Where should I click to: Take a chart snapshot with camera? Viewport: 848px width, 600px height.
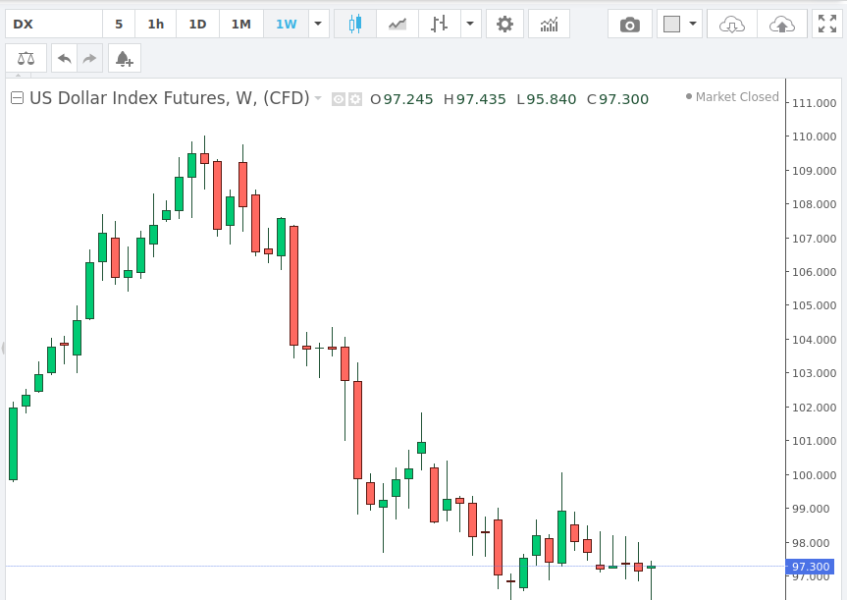629,24
